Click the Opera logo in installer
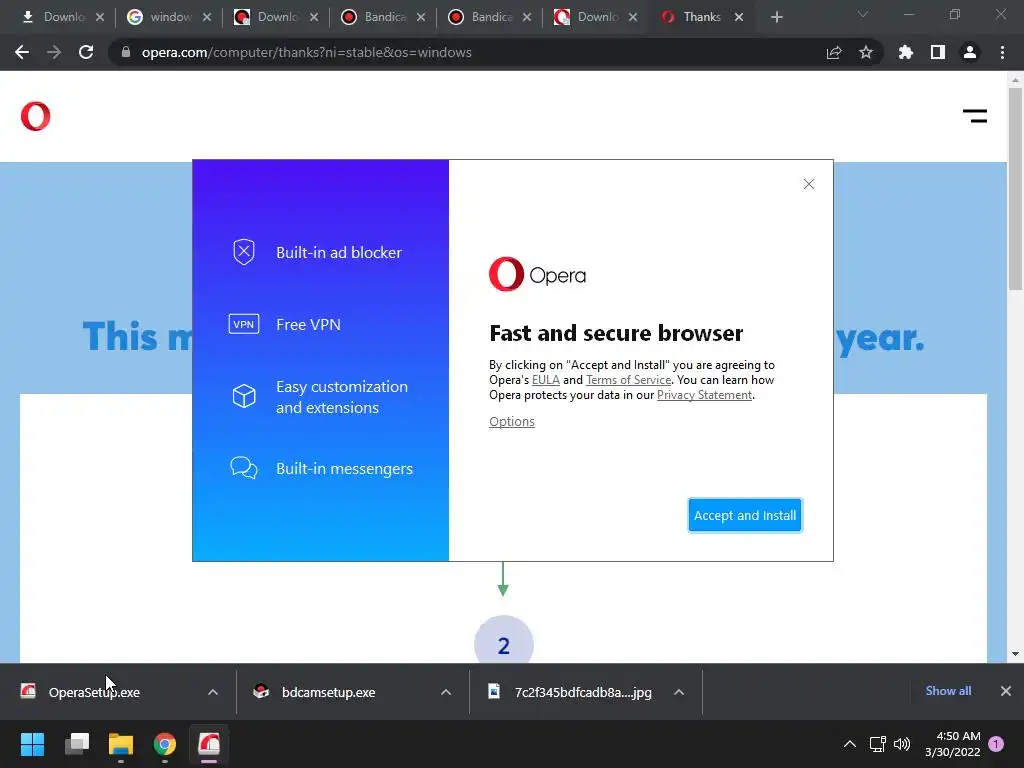1024x768 pixels. point(537,274)
